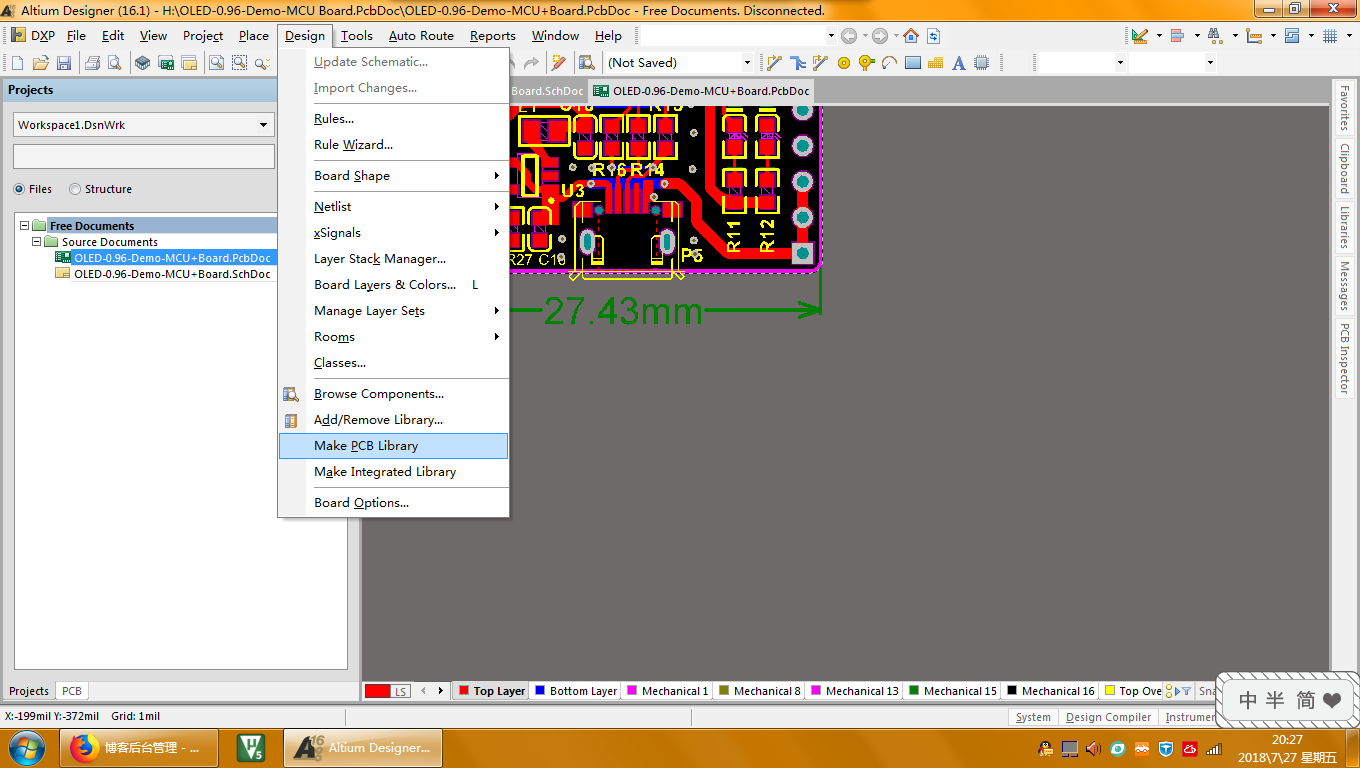Click the current layer red color swatch
This screenshot has height=768, width=1360.
coord(377,691)
